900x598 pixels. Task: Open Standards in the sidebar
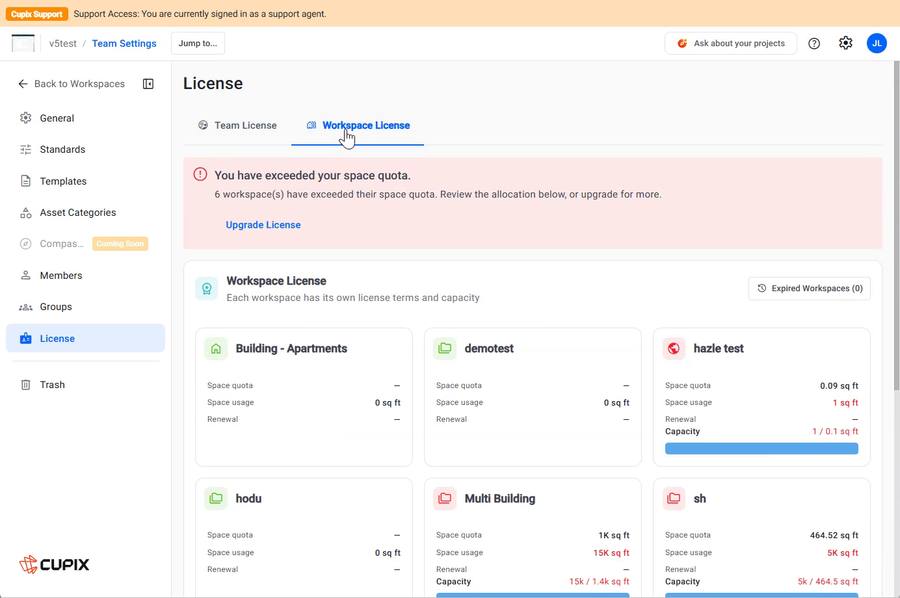click(x=86, y=149)
